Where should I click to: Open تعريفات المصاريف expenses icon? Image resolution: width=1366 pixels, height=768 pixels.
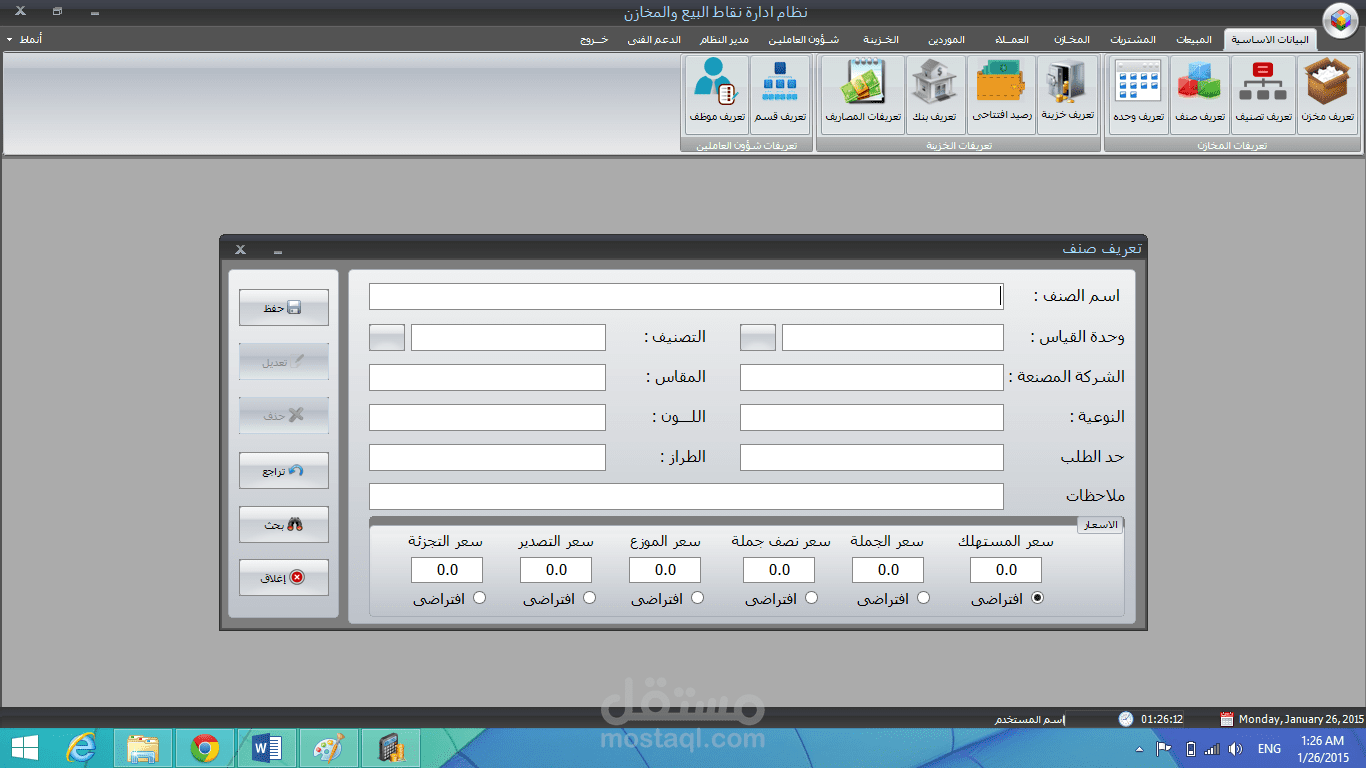coord(861,93)
